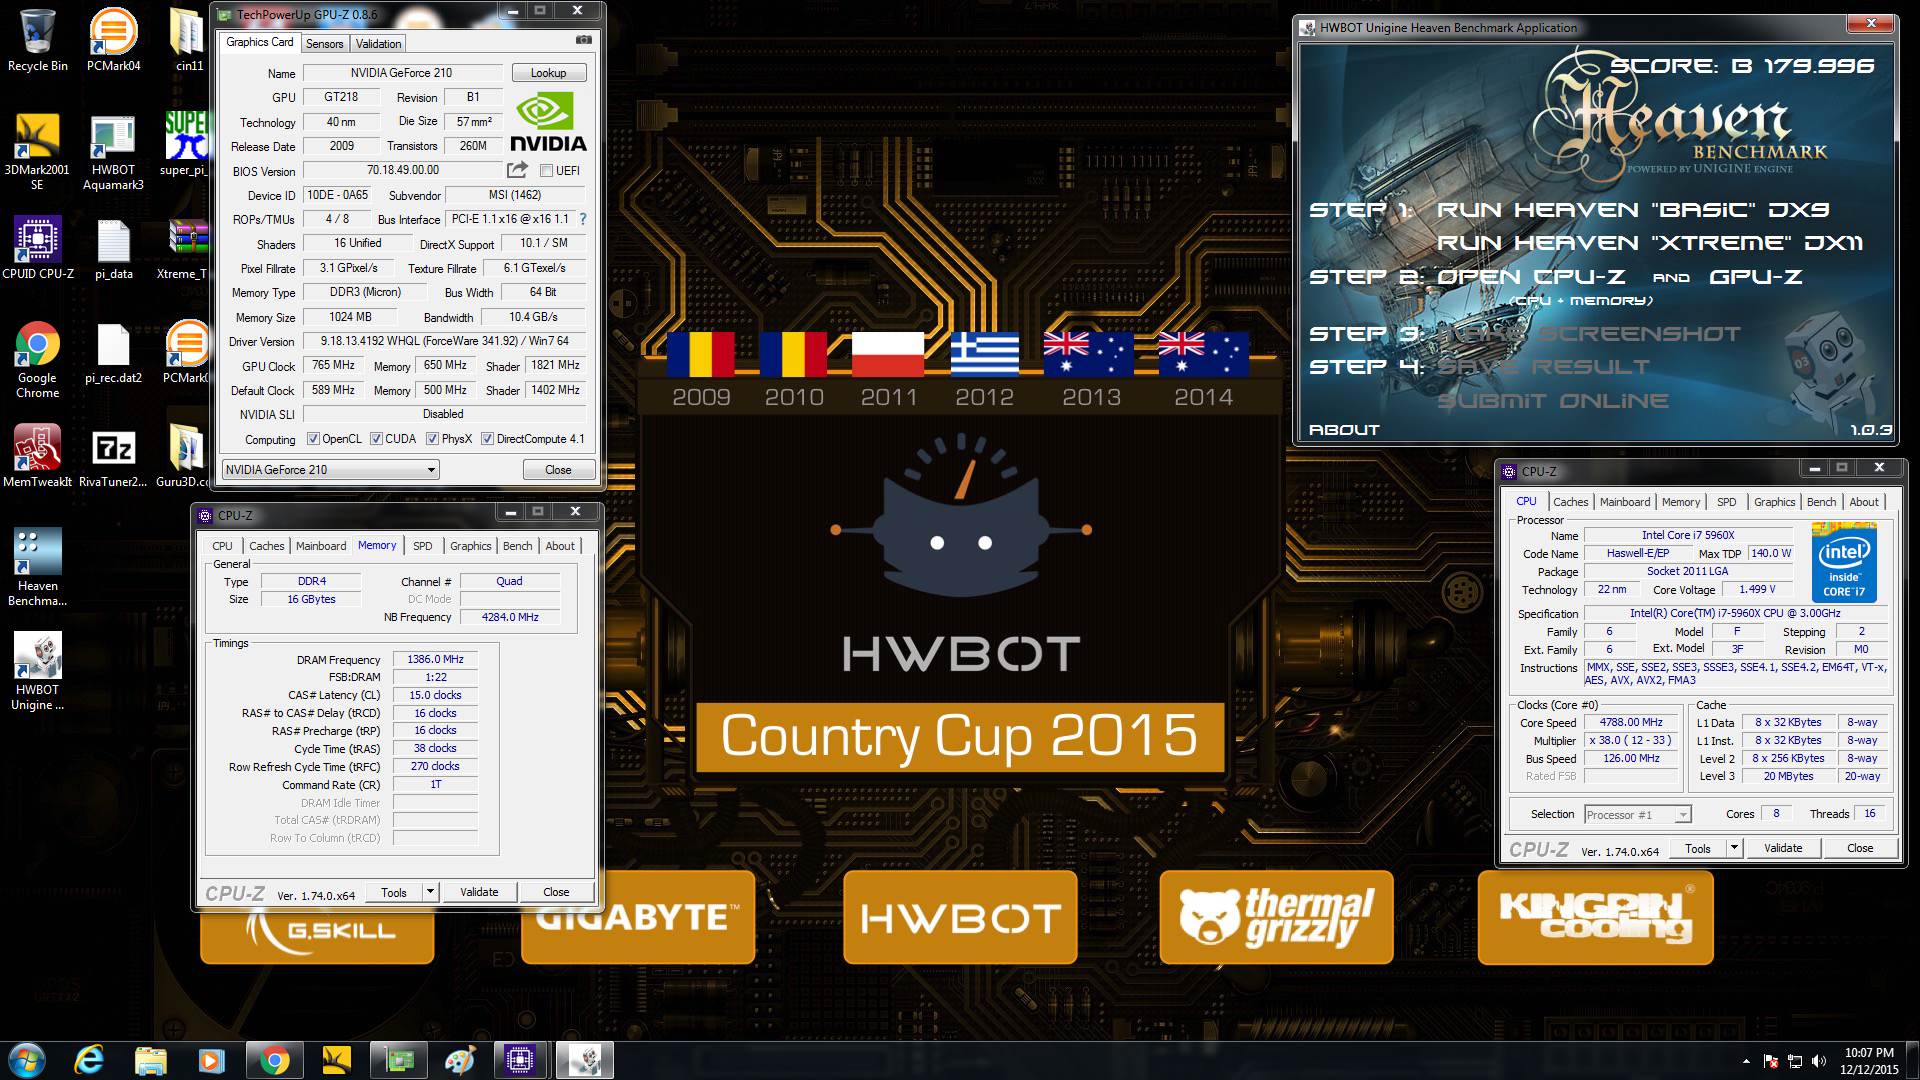
Task: Open Windows Explorer from taskbar
Action: pos(150,1060)
